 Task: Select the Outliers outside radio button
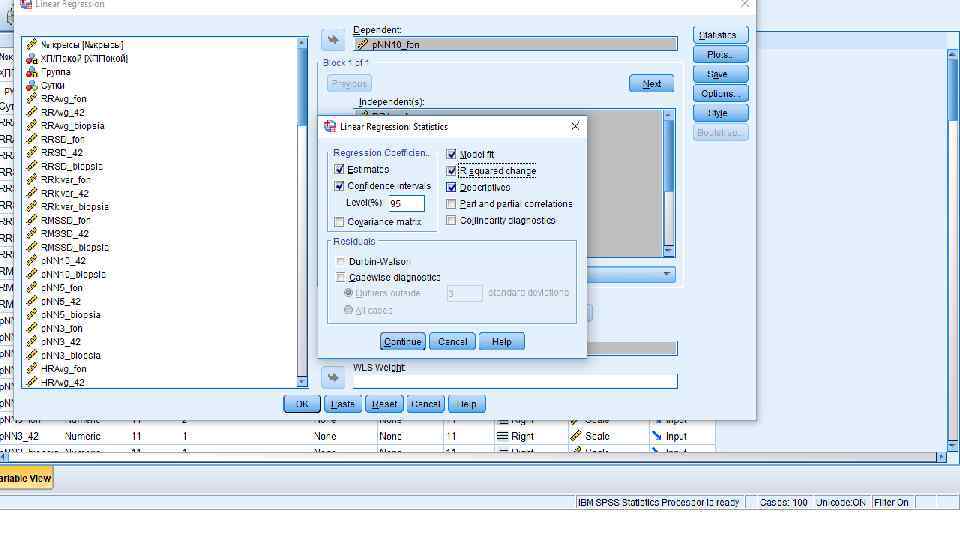point(348,293)
